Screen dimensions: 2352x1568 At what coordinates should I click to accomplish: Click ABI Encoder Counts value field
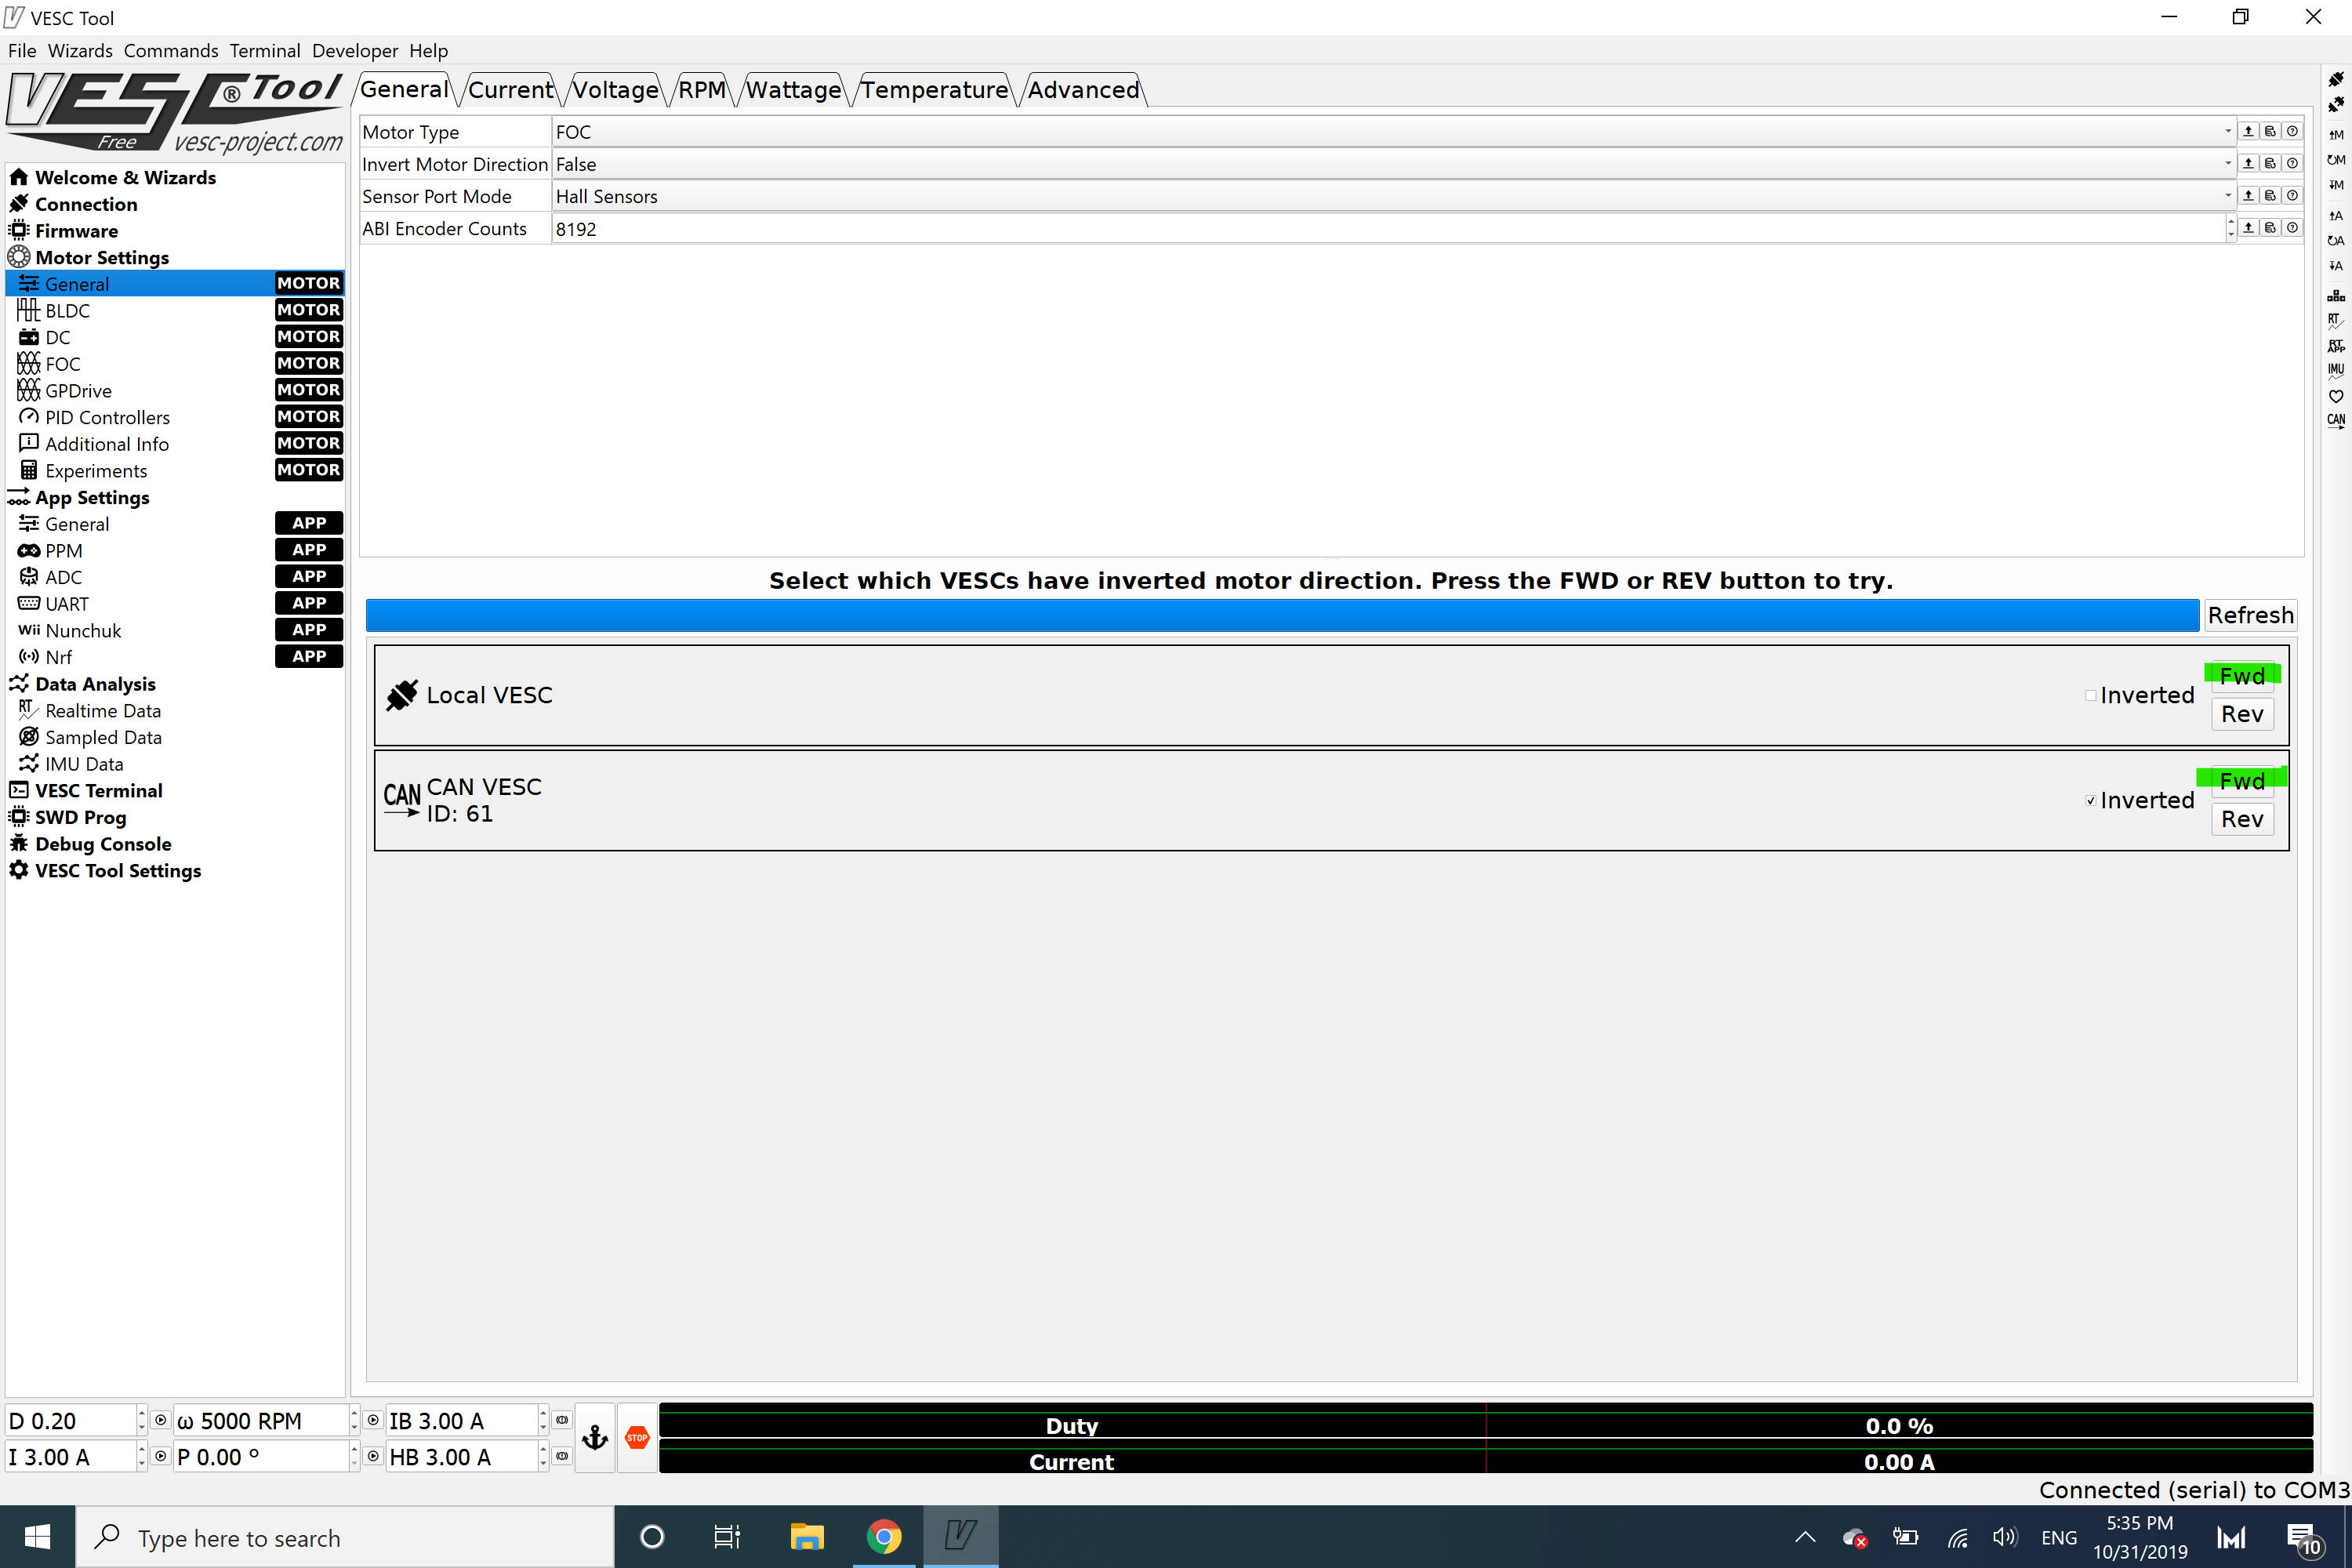(1388, 228)
